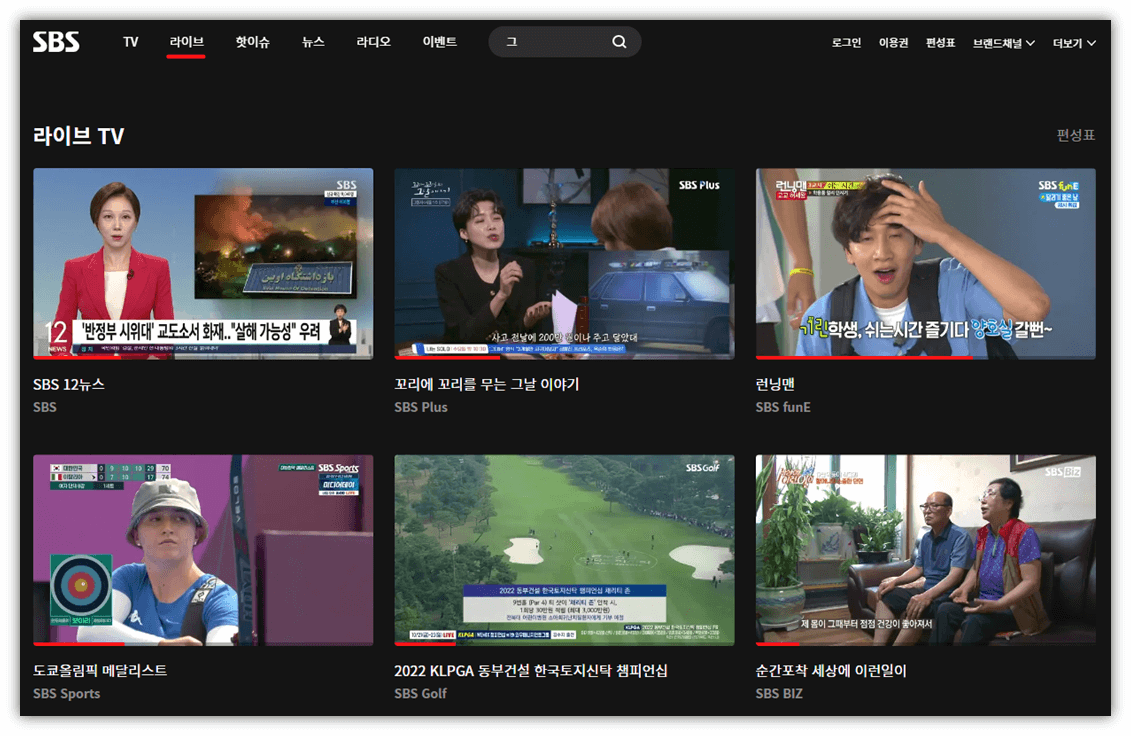Open the 도쿄올림픽 메달리스트 title
Image resolution: width=1131 pixels, height=736 pixels.
(x=100, y=670)
